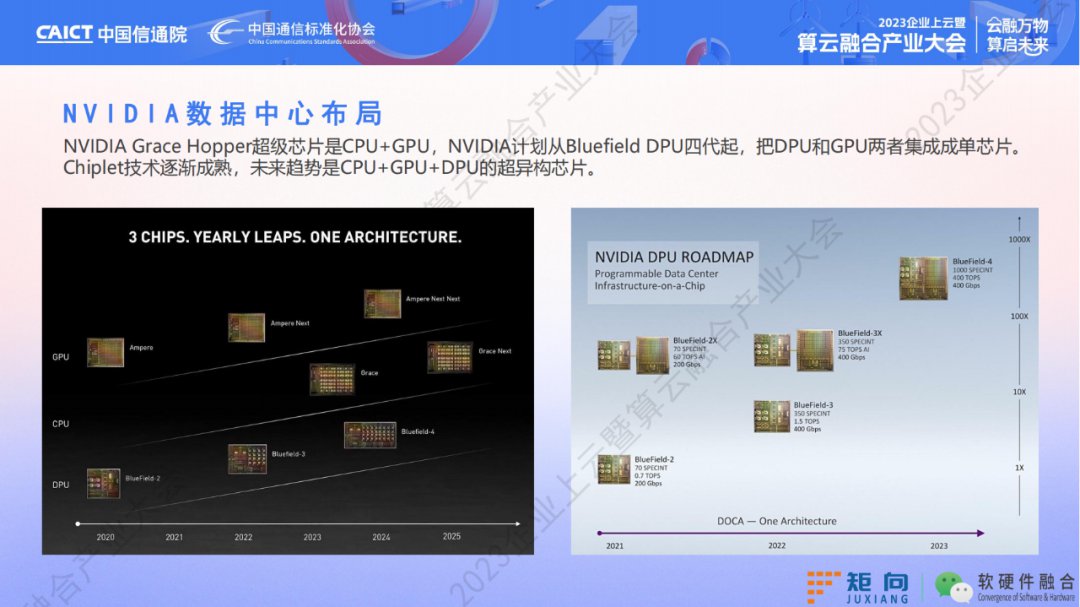Select BlueField-2 chip in DPU roadmap
This screenshot has height=607, width=1080.
pyautogui.click(x=614, y=470)
